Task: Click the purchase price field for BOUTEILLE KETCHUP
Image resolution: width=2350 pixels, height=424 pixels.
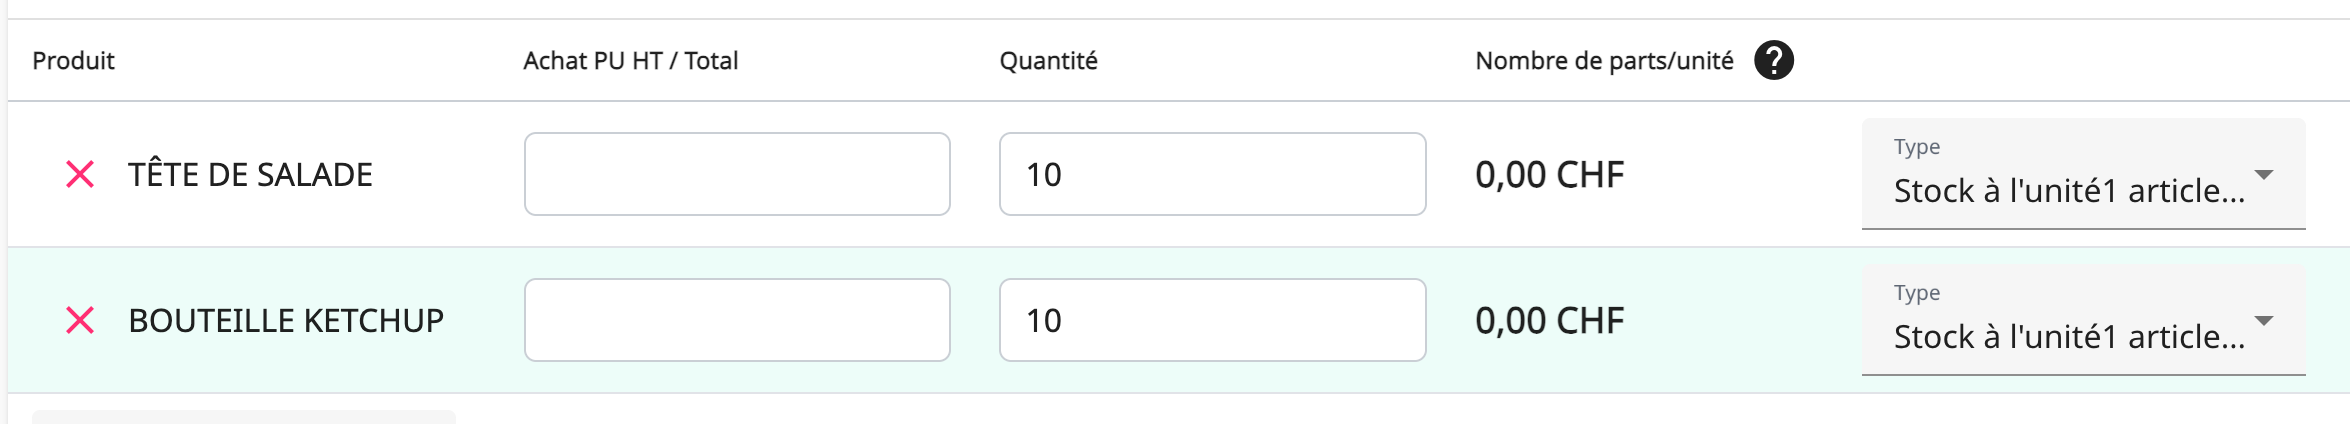Action: (737, 321)
